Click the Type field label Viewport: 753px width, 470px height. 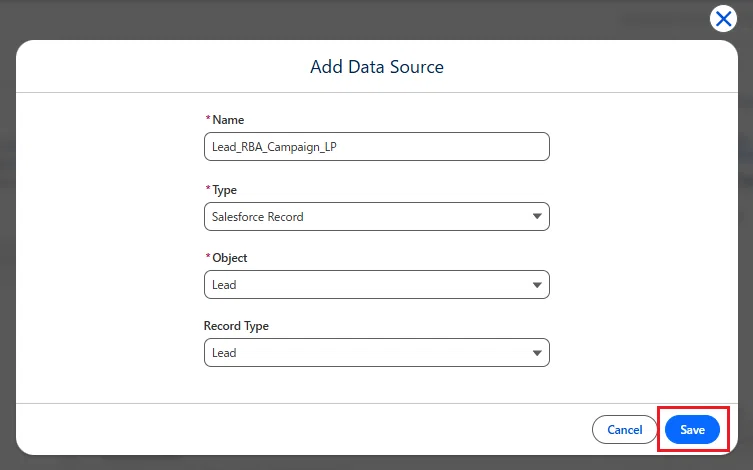click(224, 190)
